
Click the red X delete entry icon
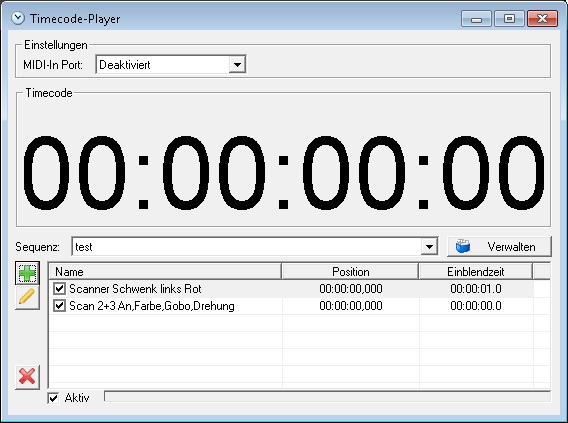tap(28, 377)
